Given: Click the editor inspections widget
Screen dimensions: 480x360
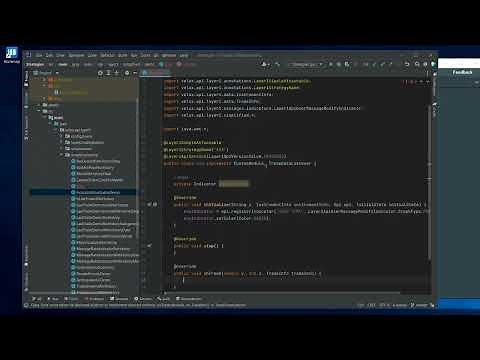Looking at the screenshot, I should (415, 82).
